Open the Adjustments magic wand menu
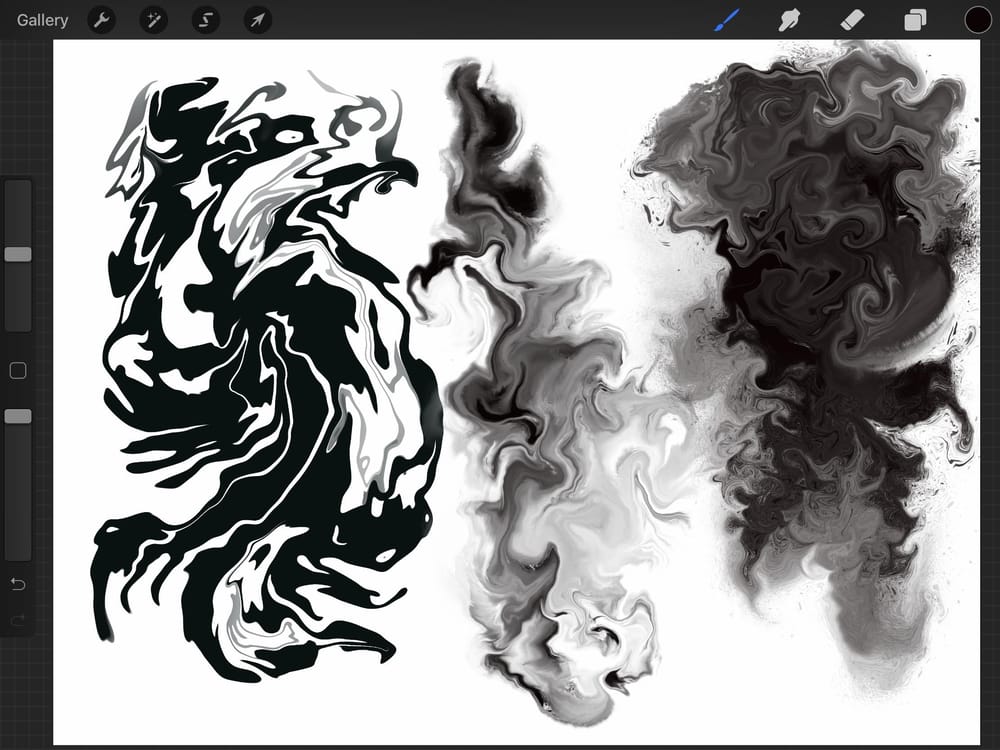Image resolution: width=1000 pixels, height=750 pixels. click(154, 20)
